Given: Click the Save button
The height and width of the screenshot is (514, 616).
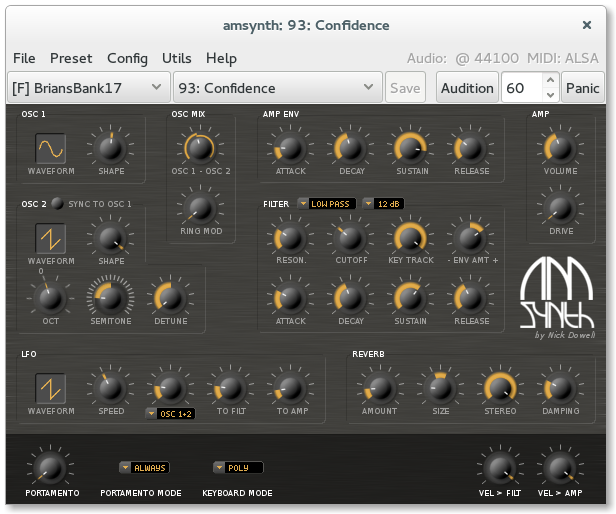Looking at the screenshot, I should (x=405, y=88).
